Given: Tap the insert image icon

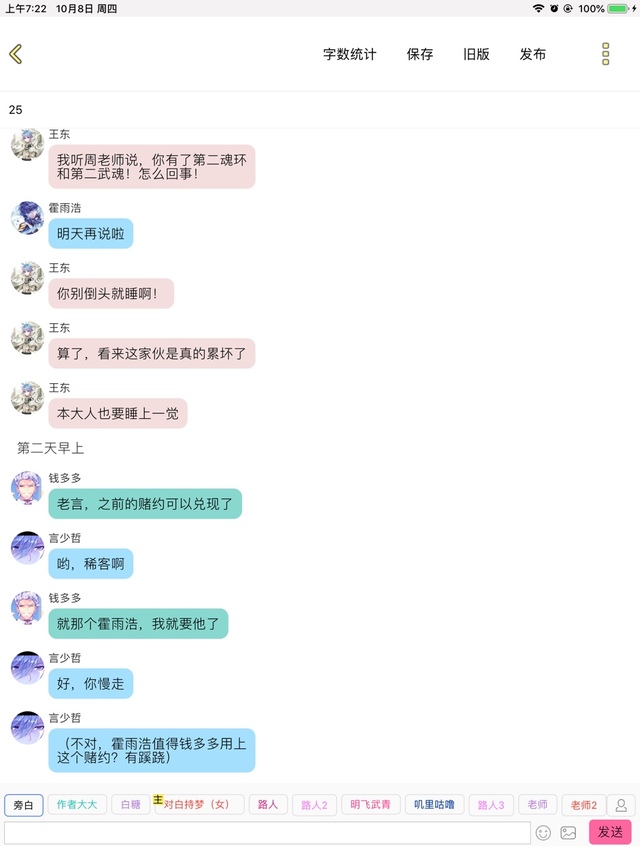Looking at the screenshot, I should coord(568,832).
